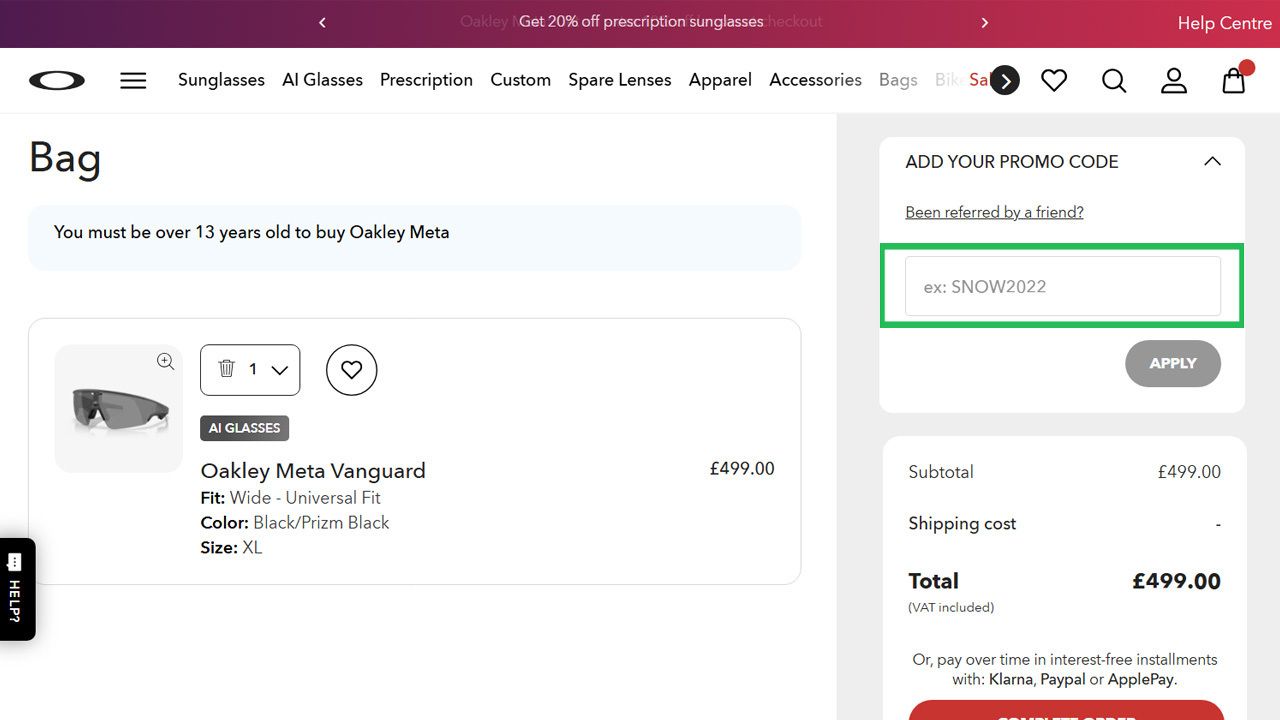
Task: Collapse the Add Your Promo Code section
Action: click(1212, 161)
